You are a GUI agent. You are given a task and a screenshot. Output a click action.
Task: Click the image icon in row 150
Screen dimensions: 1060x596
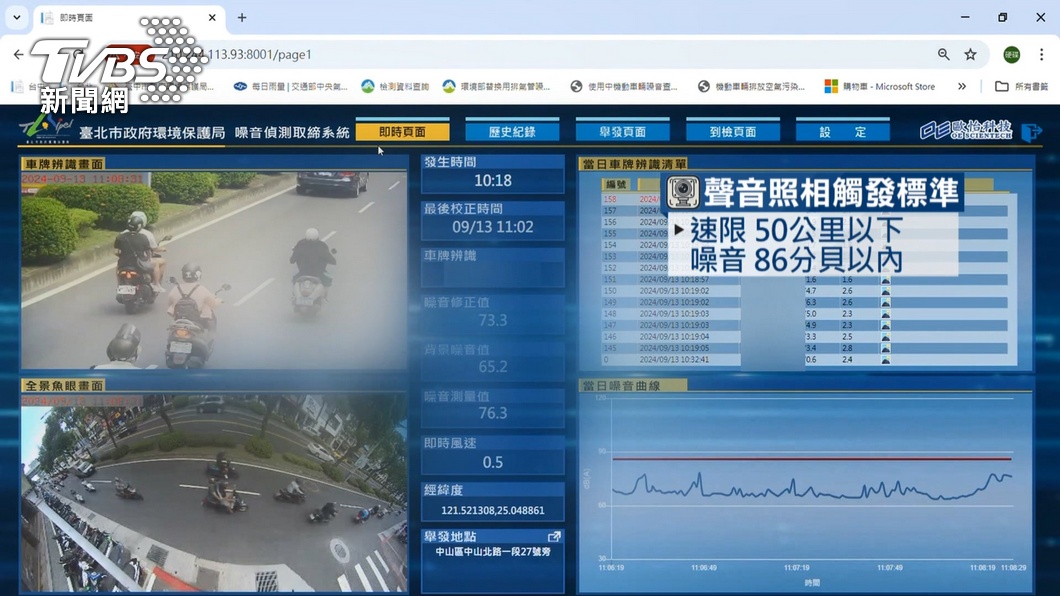[886, 291]
